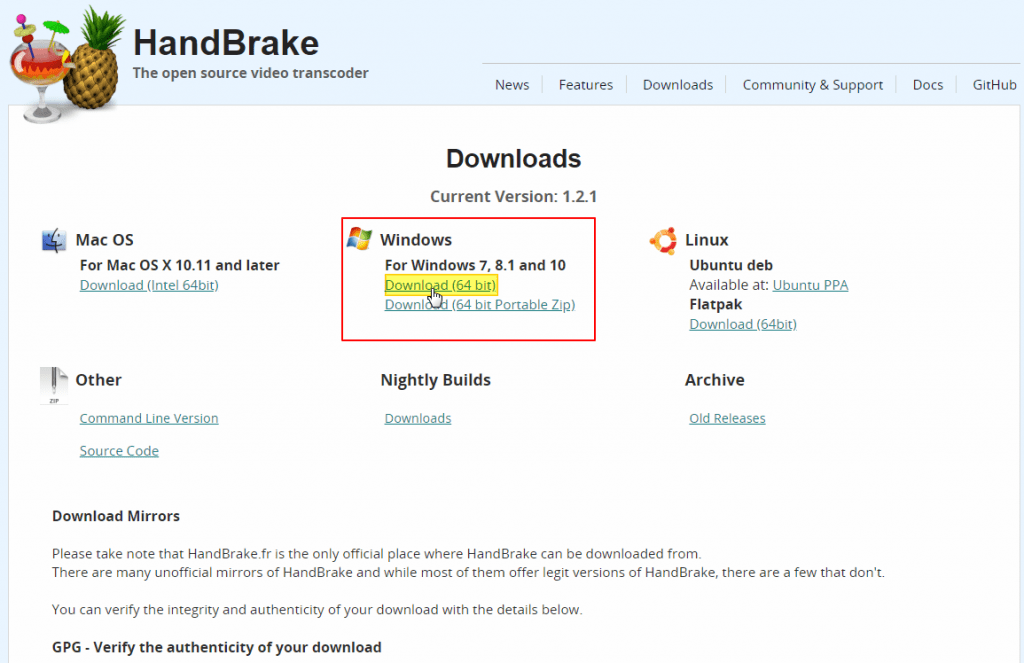Viewport: 1024px width, 663px height.
Task: Click the 'Mac OS' heading
Action: click(104, 240)
